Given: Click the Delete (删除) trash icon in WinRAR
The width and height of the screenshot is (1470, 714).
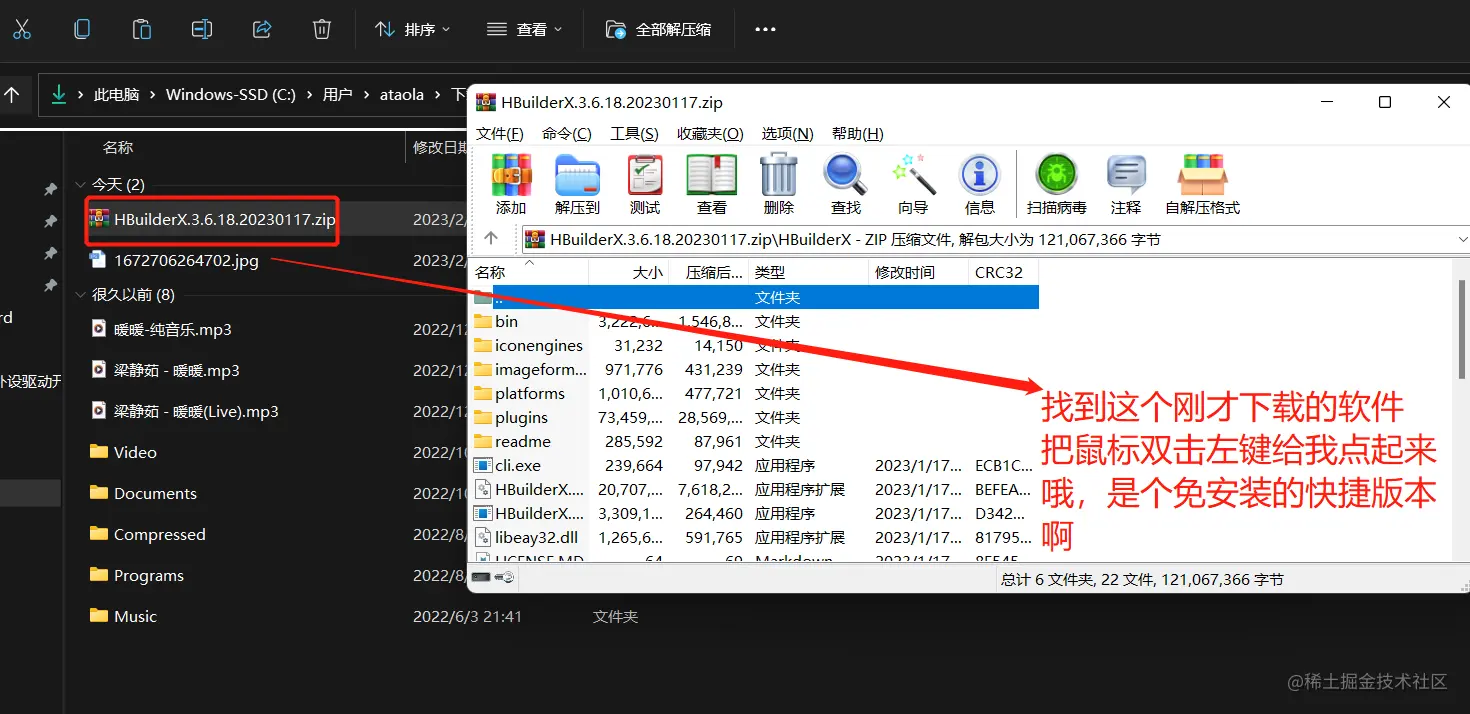Looking at the screenshot, I should (779, 184).
